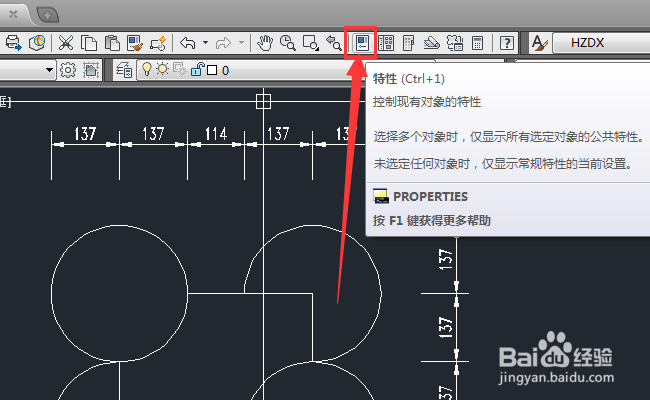Open the Sheet Set Manager icon
The height and width of the screenshot is (400, 650).
click(432, 43)
